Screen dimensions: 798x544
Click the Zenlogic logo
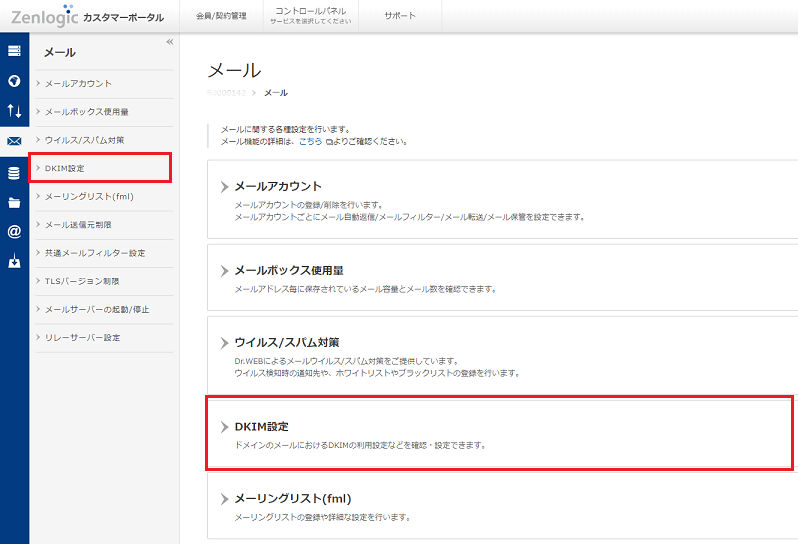pyautogui.click(x=43, y=15)
